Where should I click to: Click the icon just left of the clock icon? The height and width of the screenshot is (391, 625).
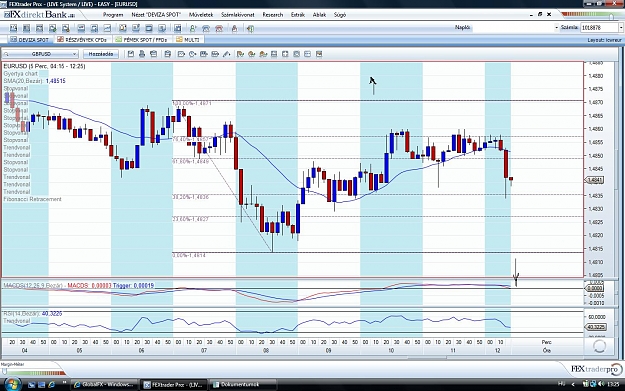[181, 54]
